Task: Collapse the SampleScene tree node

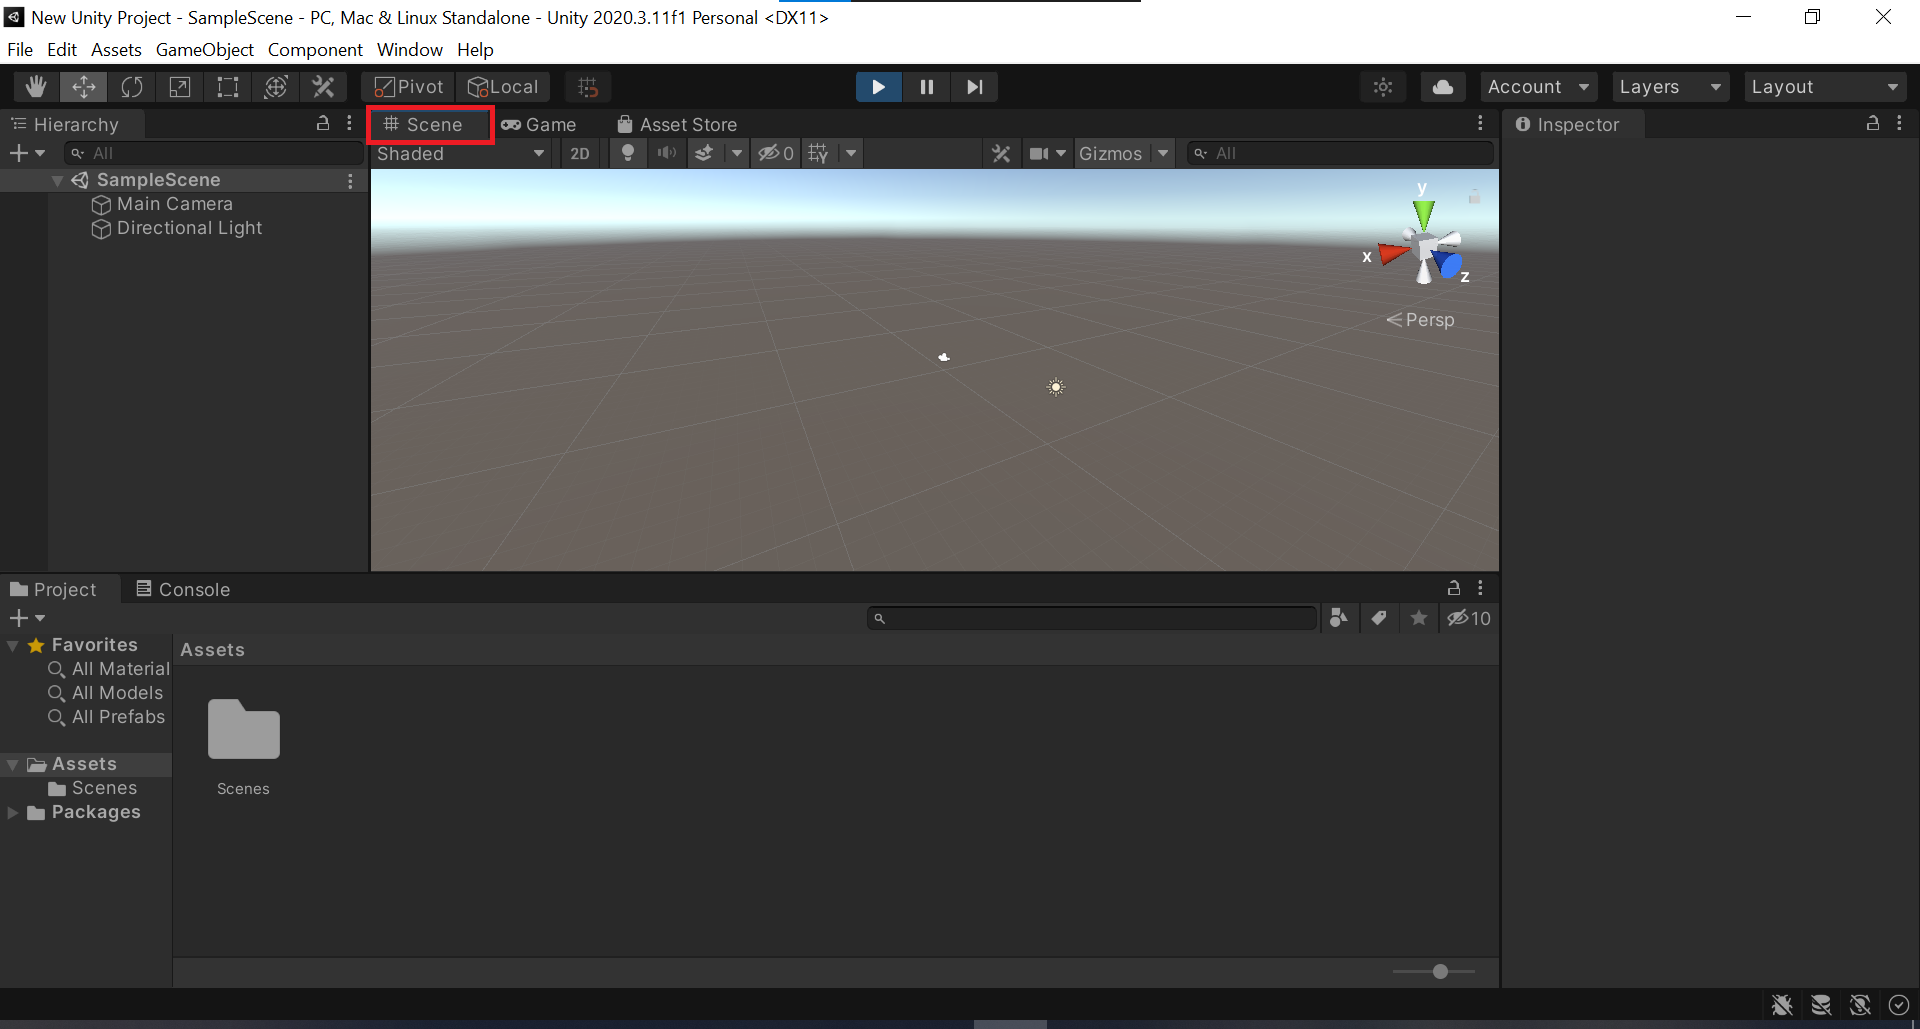Action: pyautogui.click(x=57, y=180)
